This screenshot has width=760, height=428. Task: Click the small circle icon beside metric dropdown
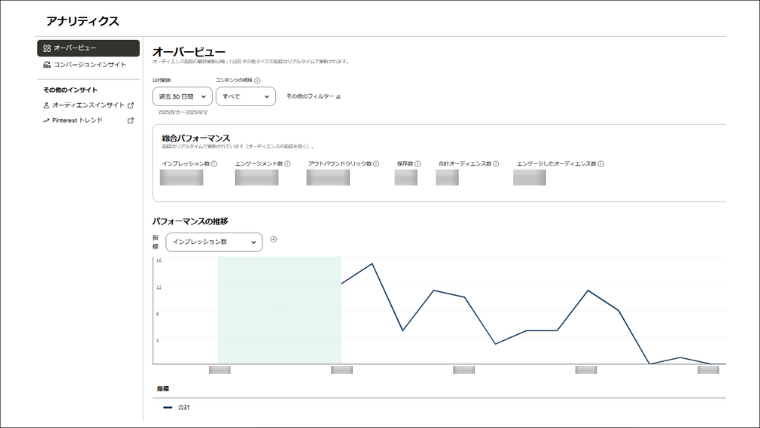click(273, 239)
